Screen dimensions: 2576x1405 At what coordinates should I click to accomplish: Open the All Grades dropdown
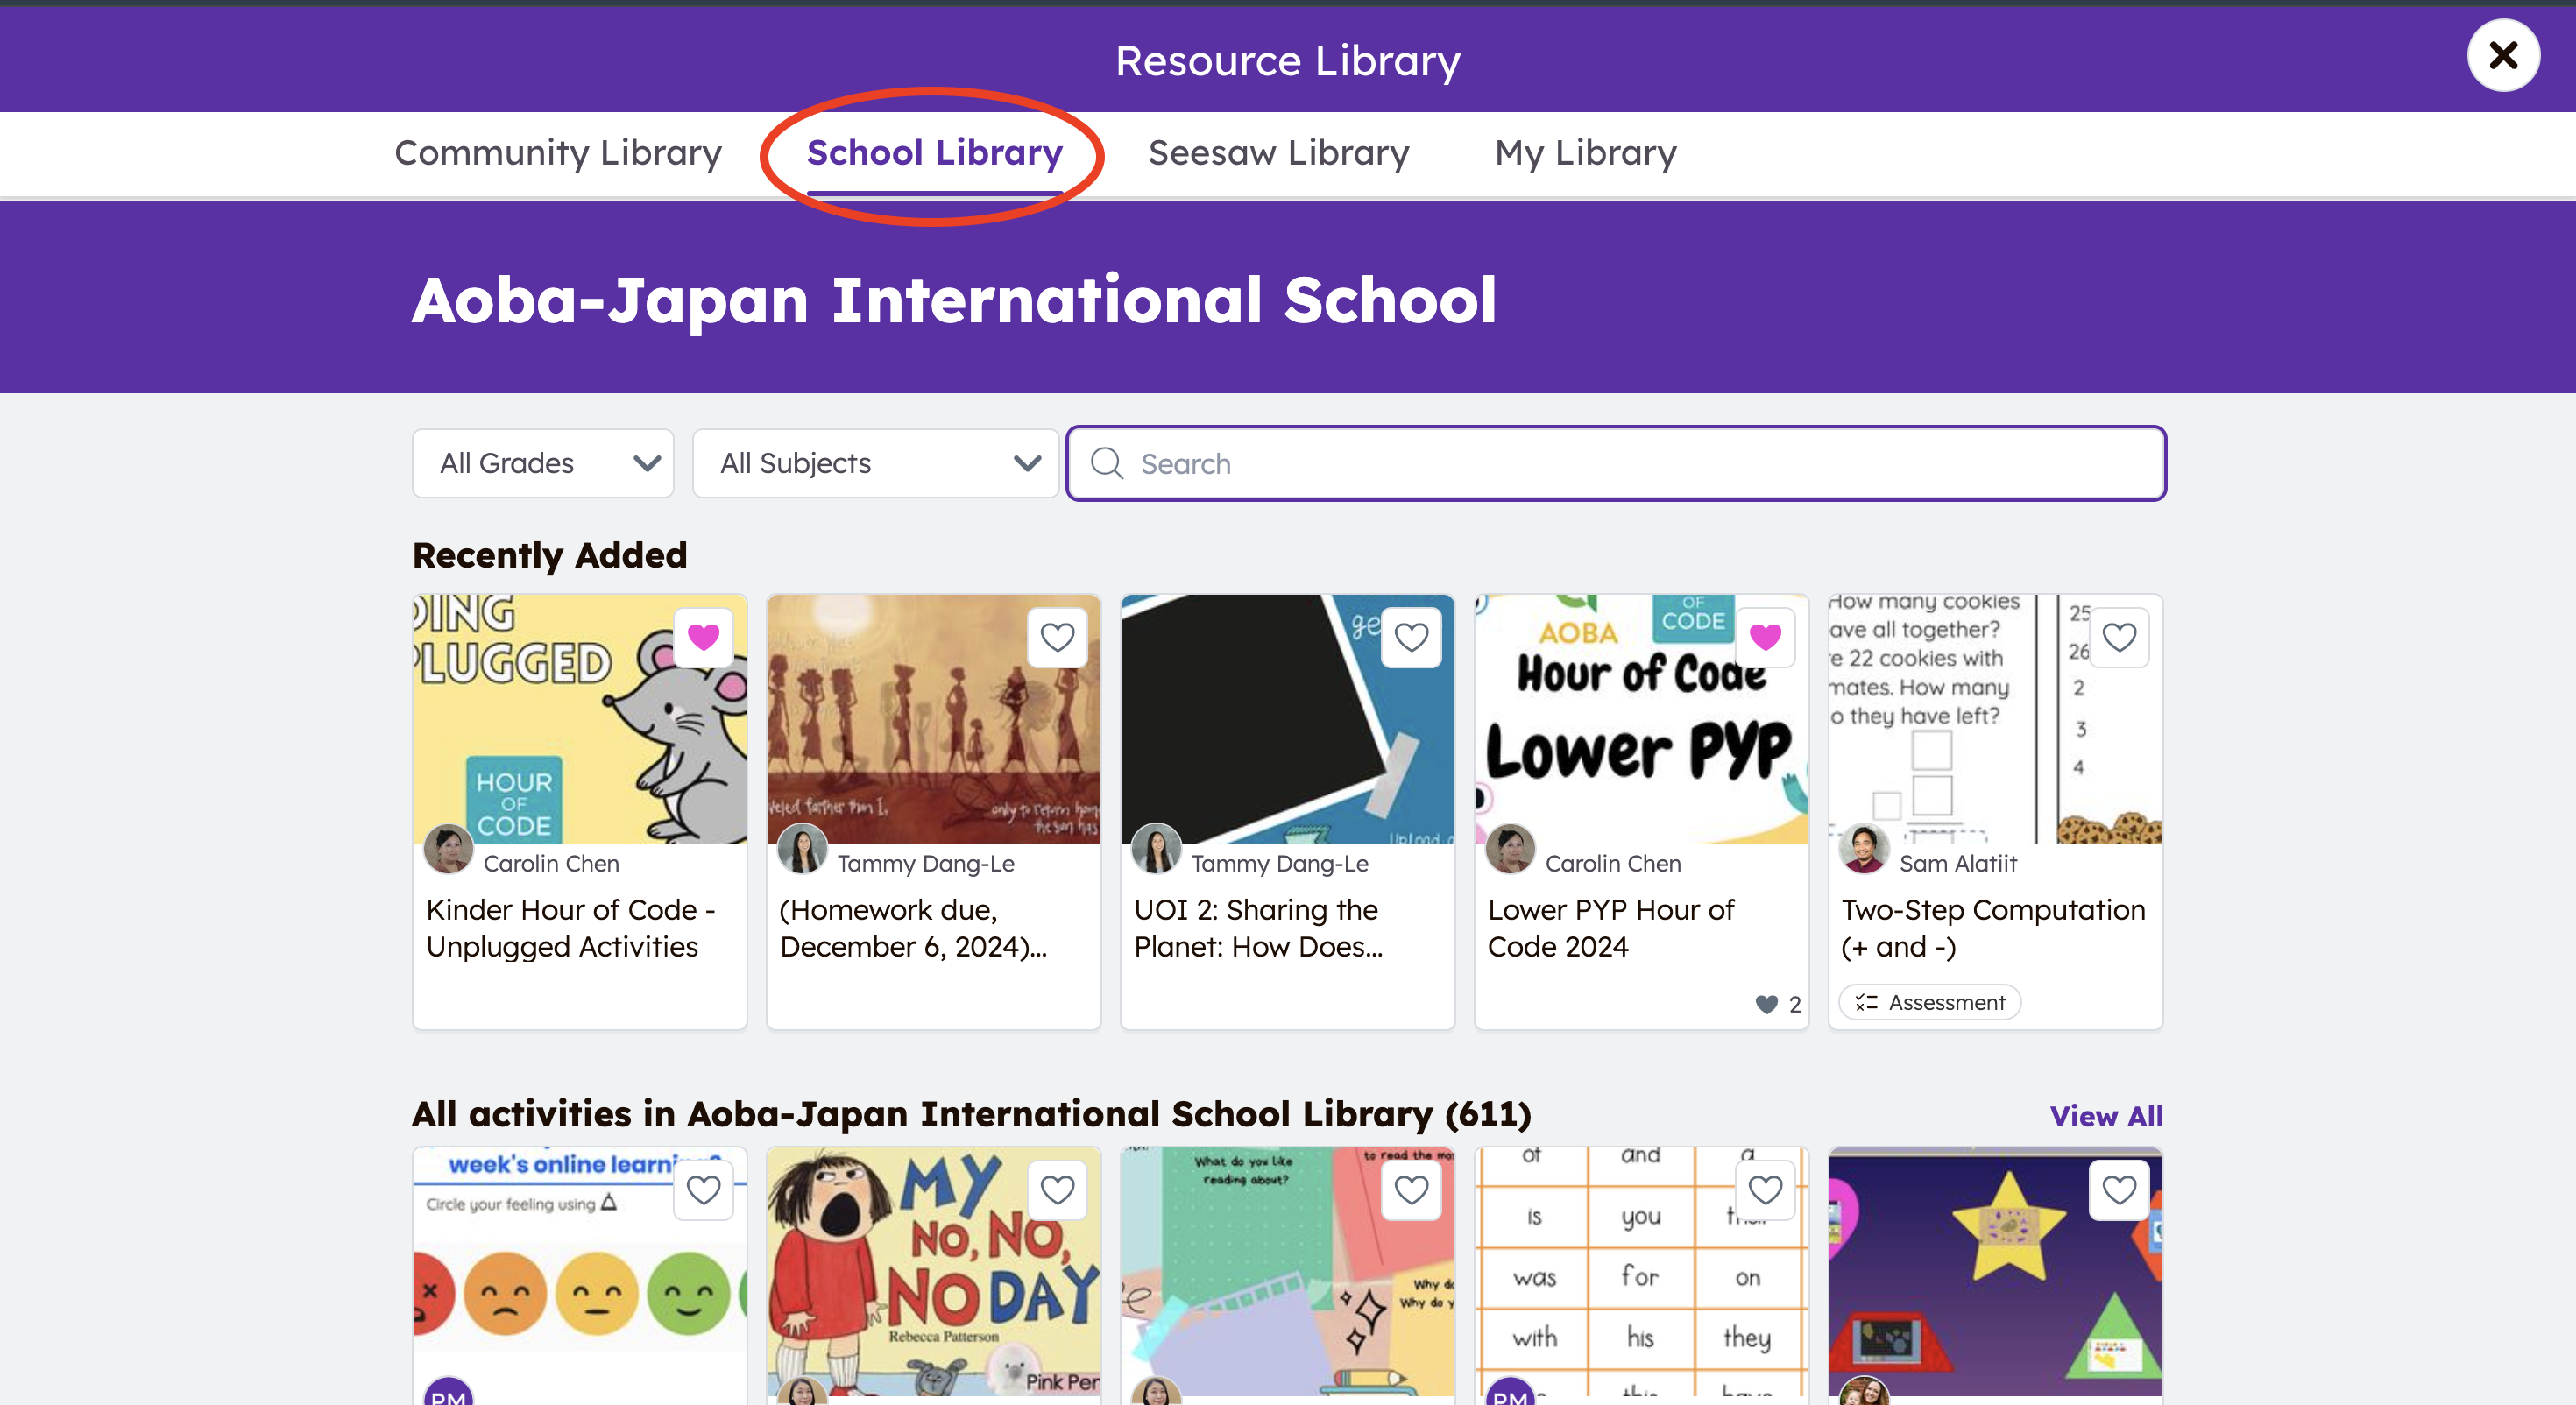543,463
